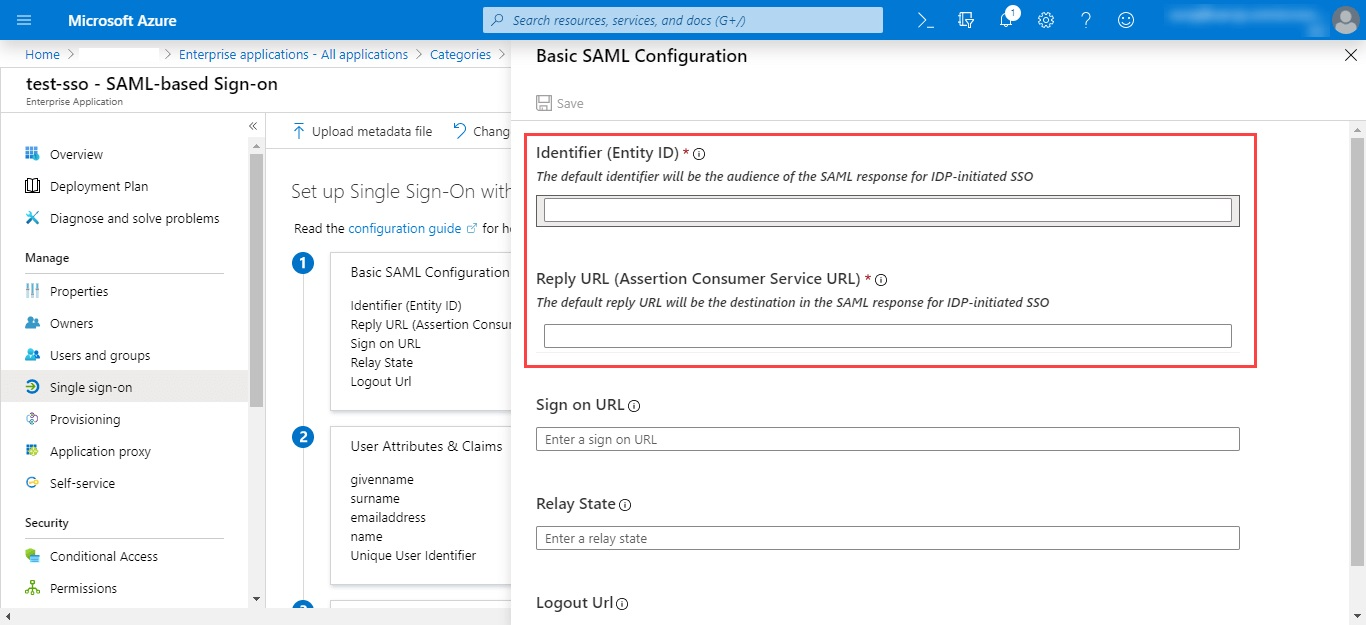This screenshot has height=625, width=1366.
Task: Click Upload metadata file
Action: (x=362, y=131)
